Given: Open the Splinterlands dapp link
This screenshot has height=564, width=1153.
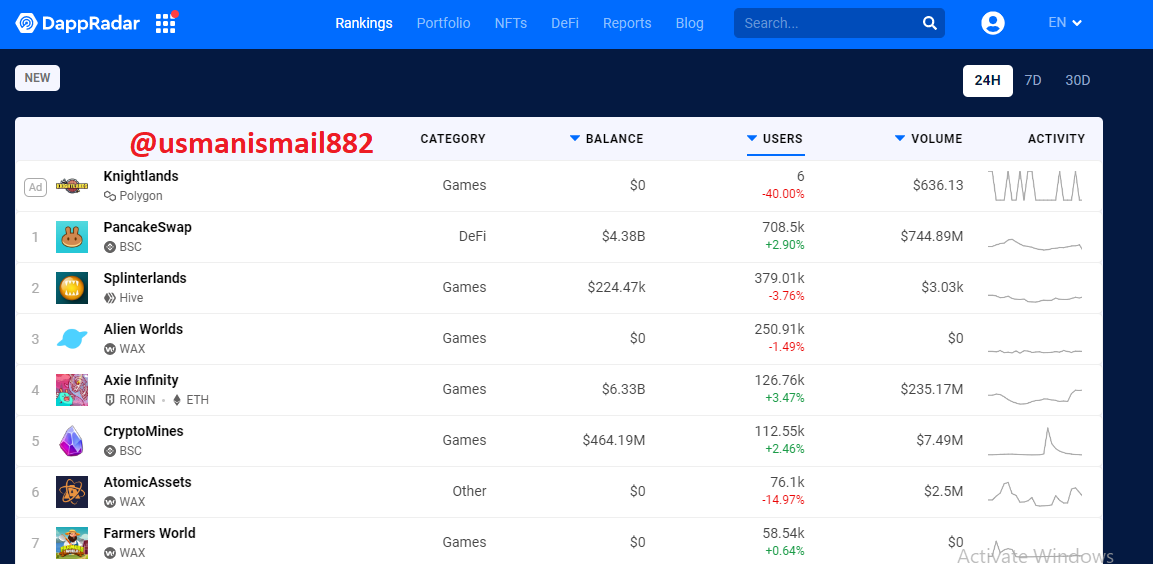Looking at the screenshot, I should click(x=145, y=278).
